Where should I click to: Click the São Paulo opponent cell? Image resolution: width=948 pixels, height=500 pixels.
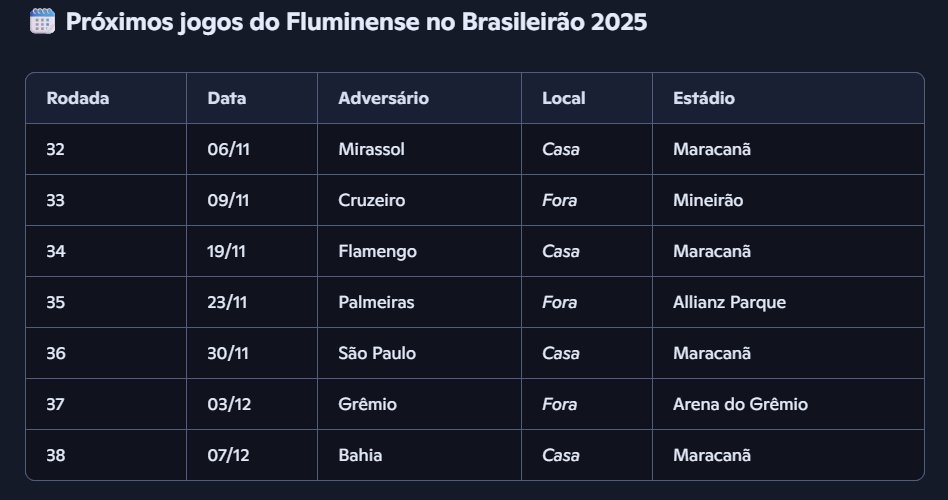[377, 353]
